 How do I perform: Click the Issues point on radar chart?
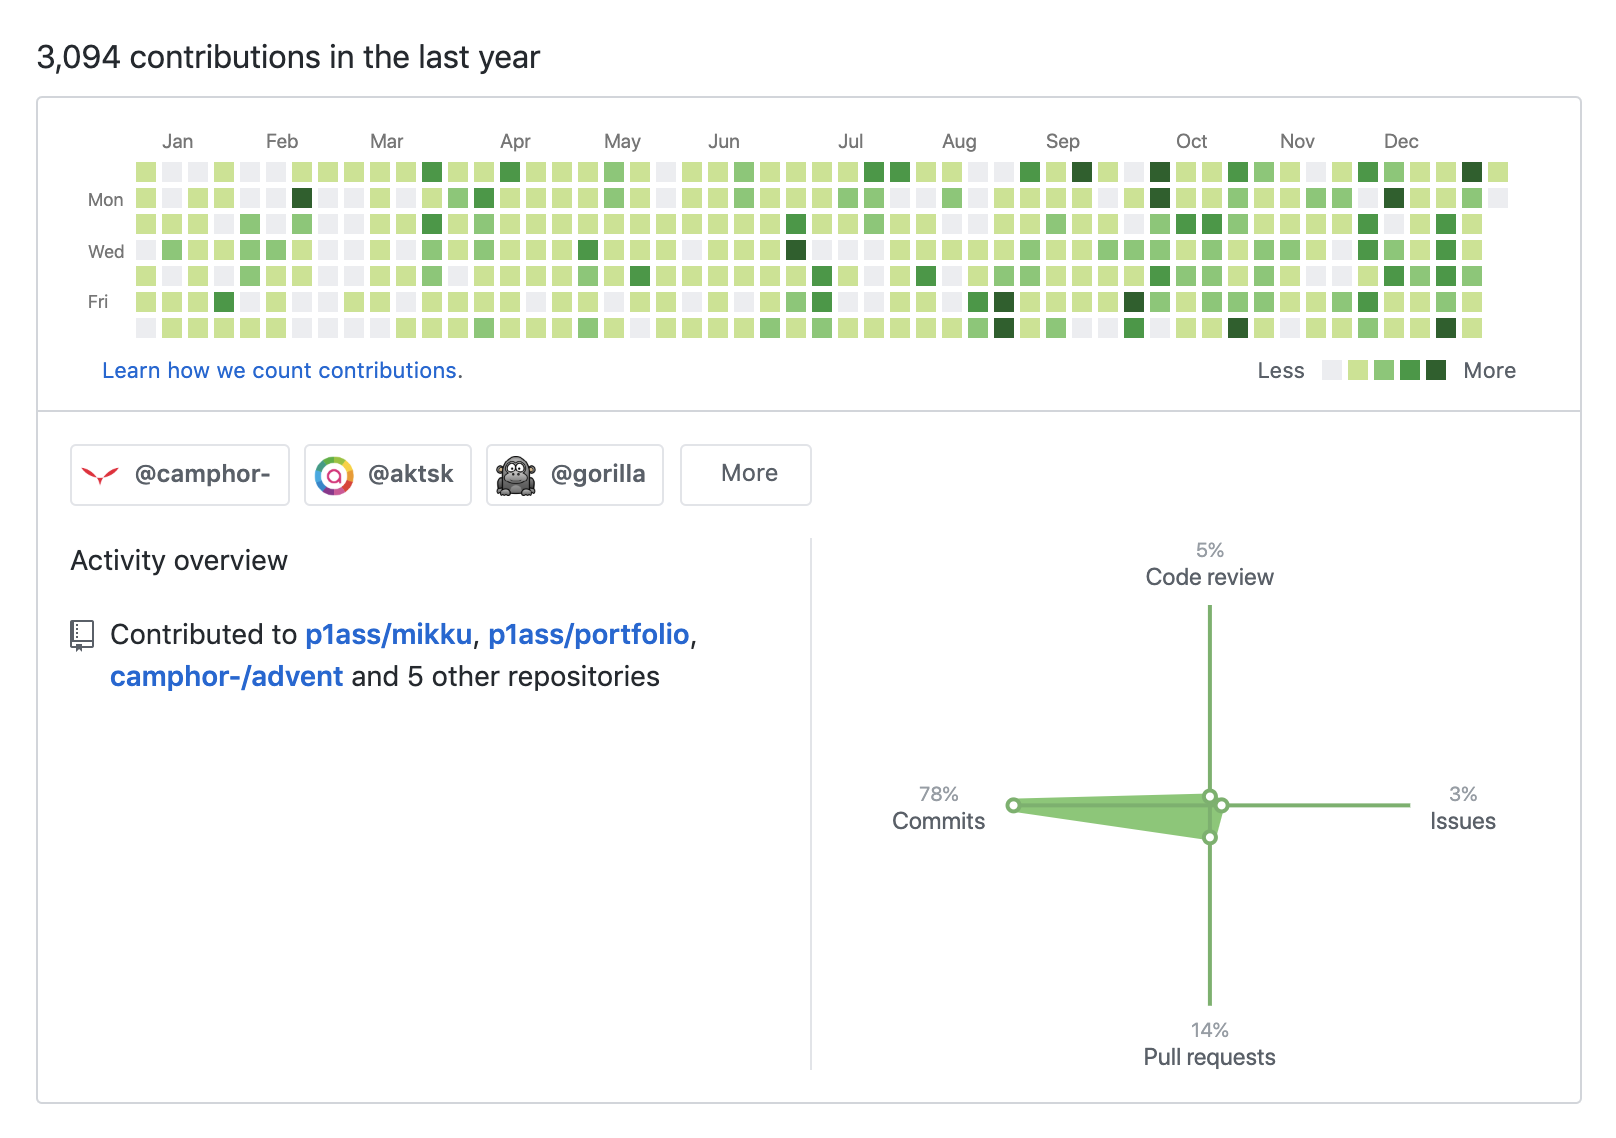1222,805
